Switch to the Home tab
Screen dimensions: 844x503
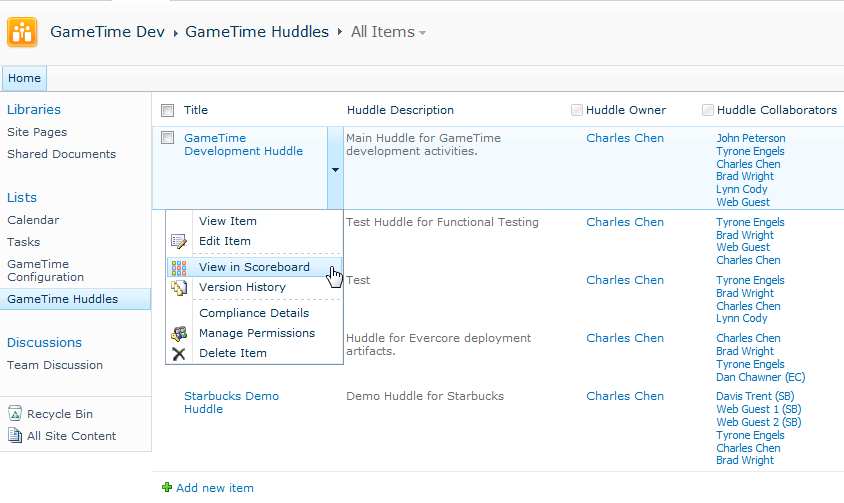click(x=24, y=78)
